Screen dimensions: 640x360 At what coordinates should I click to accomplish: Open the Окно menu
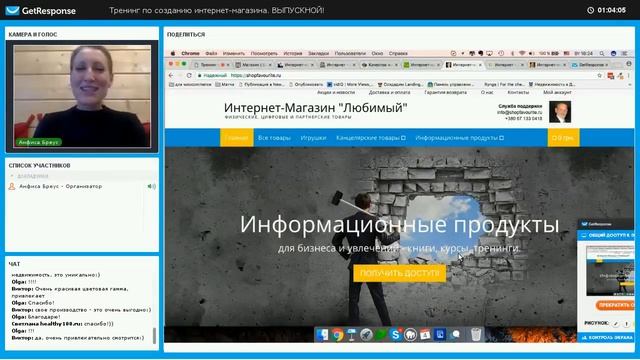377,53
